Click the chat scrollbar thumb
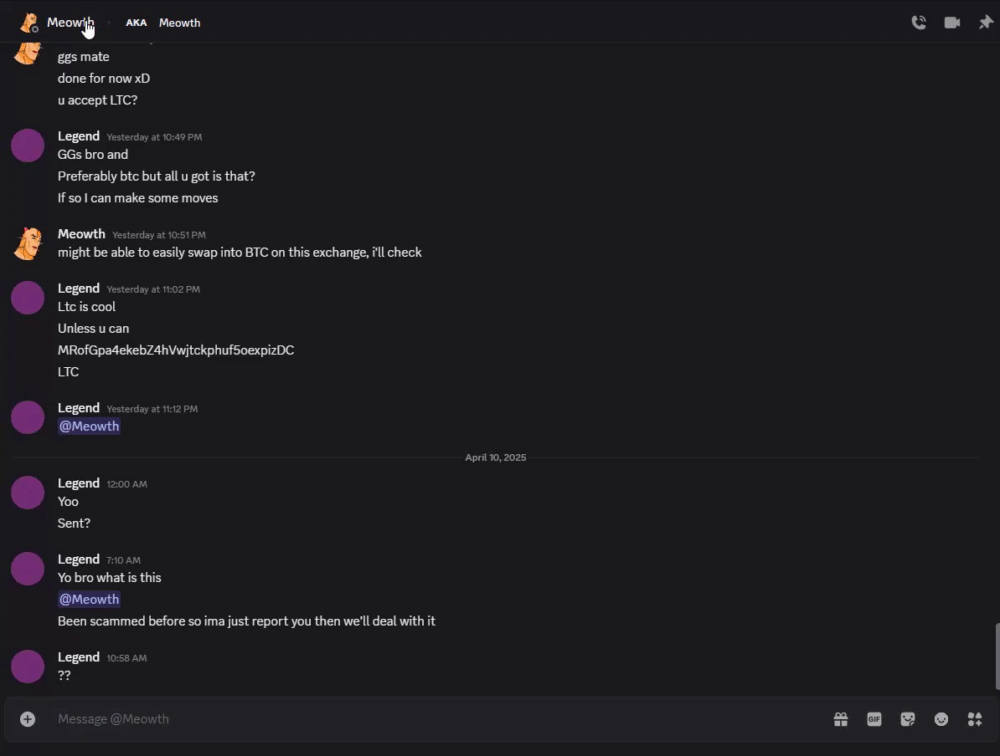This screenshot has height=756, width=1000. (x=996, y=656)
